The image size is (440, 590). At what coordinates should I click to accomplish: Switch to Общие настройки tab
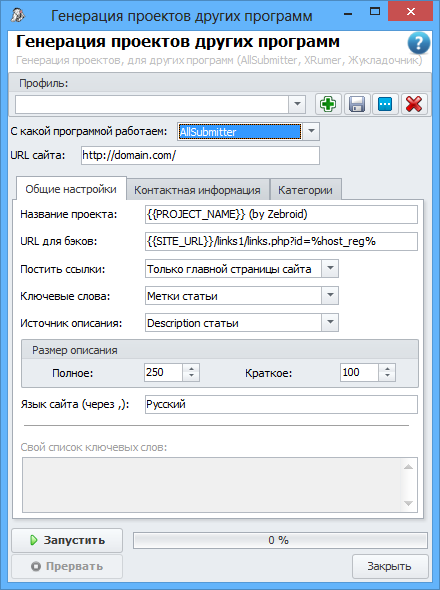click(x=71, y=189)
